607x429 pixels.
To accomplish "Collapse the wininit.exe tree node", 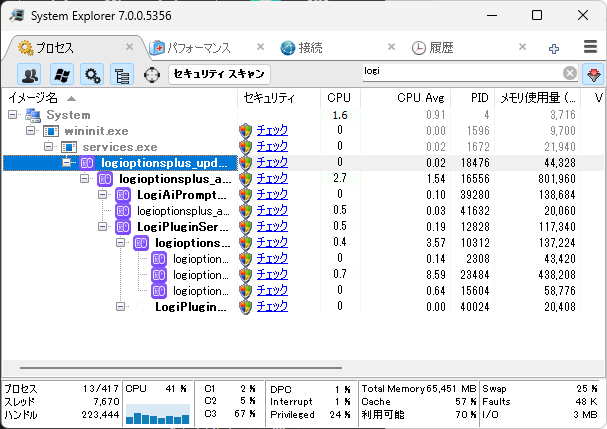I will [x=29, y=131].
